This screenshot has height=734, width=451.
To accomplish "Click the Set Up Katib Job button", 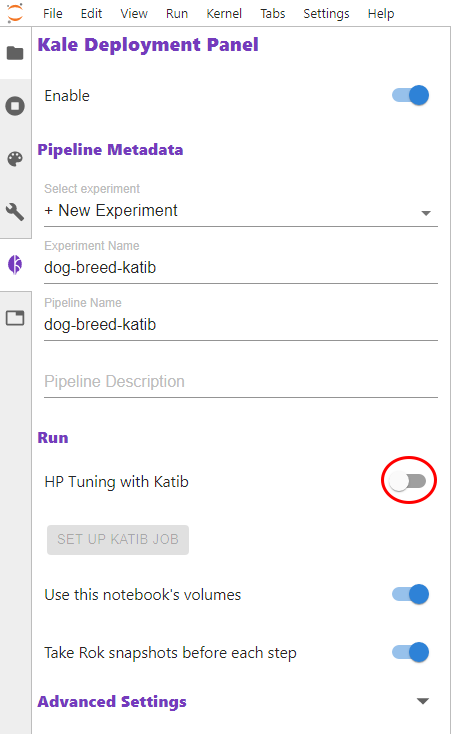I will 118,539.
